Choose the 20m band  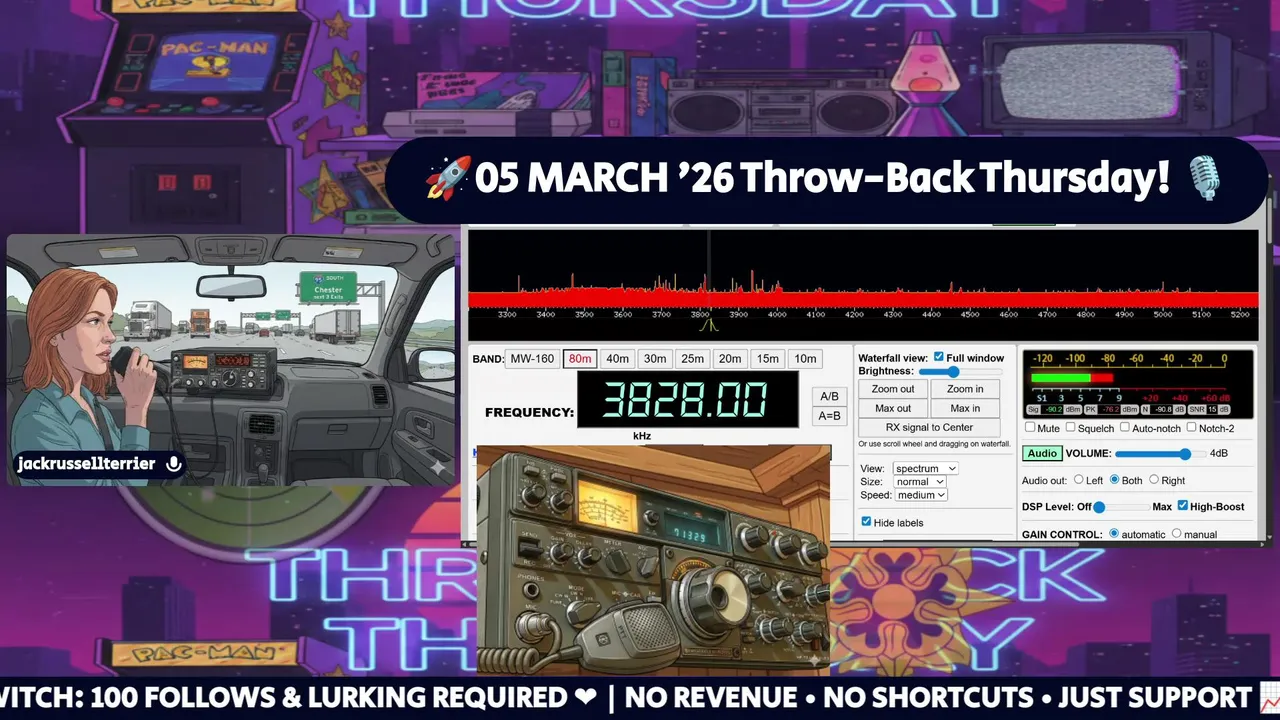(730, 359)
